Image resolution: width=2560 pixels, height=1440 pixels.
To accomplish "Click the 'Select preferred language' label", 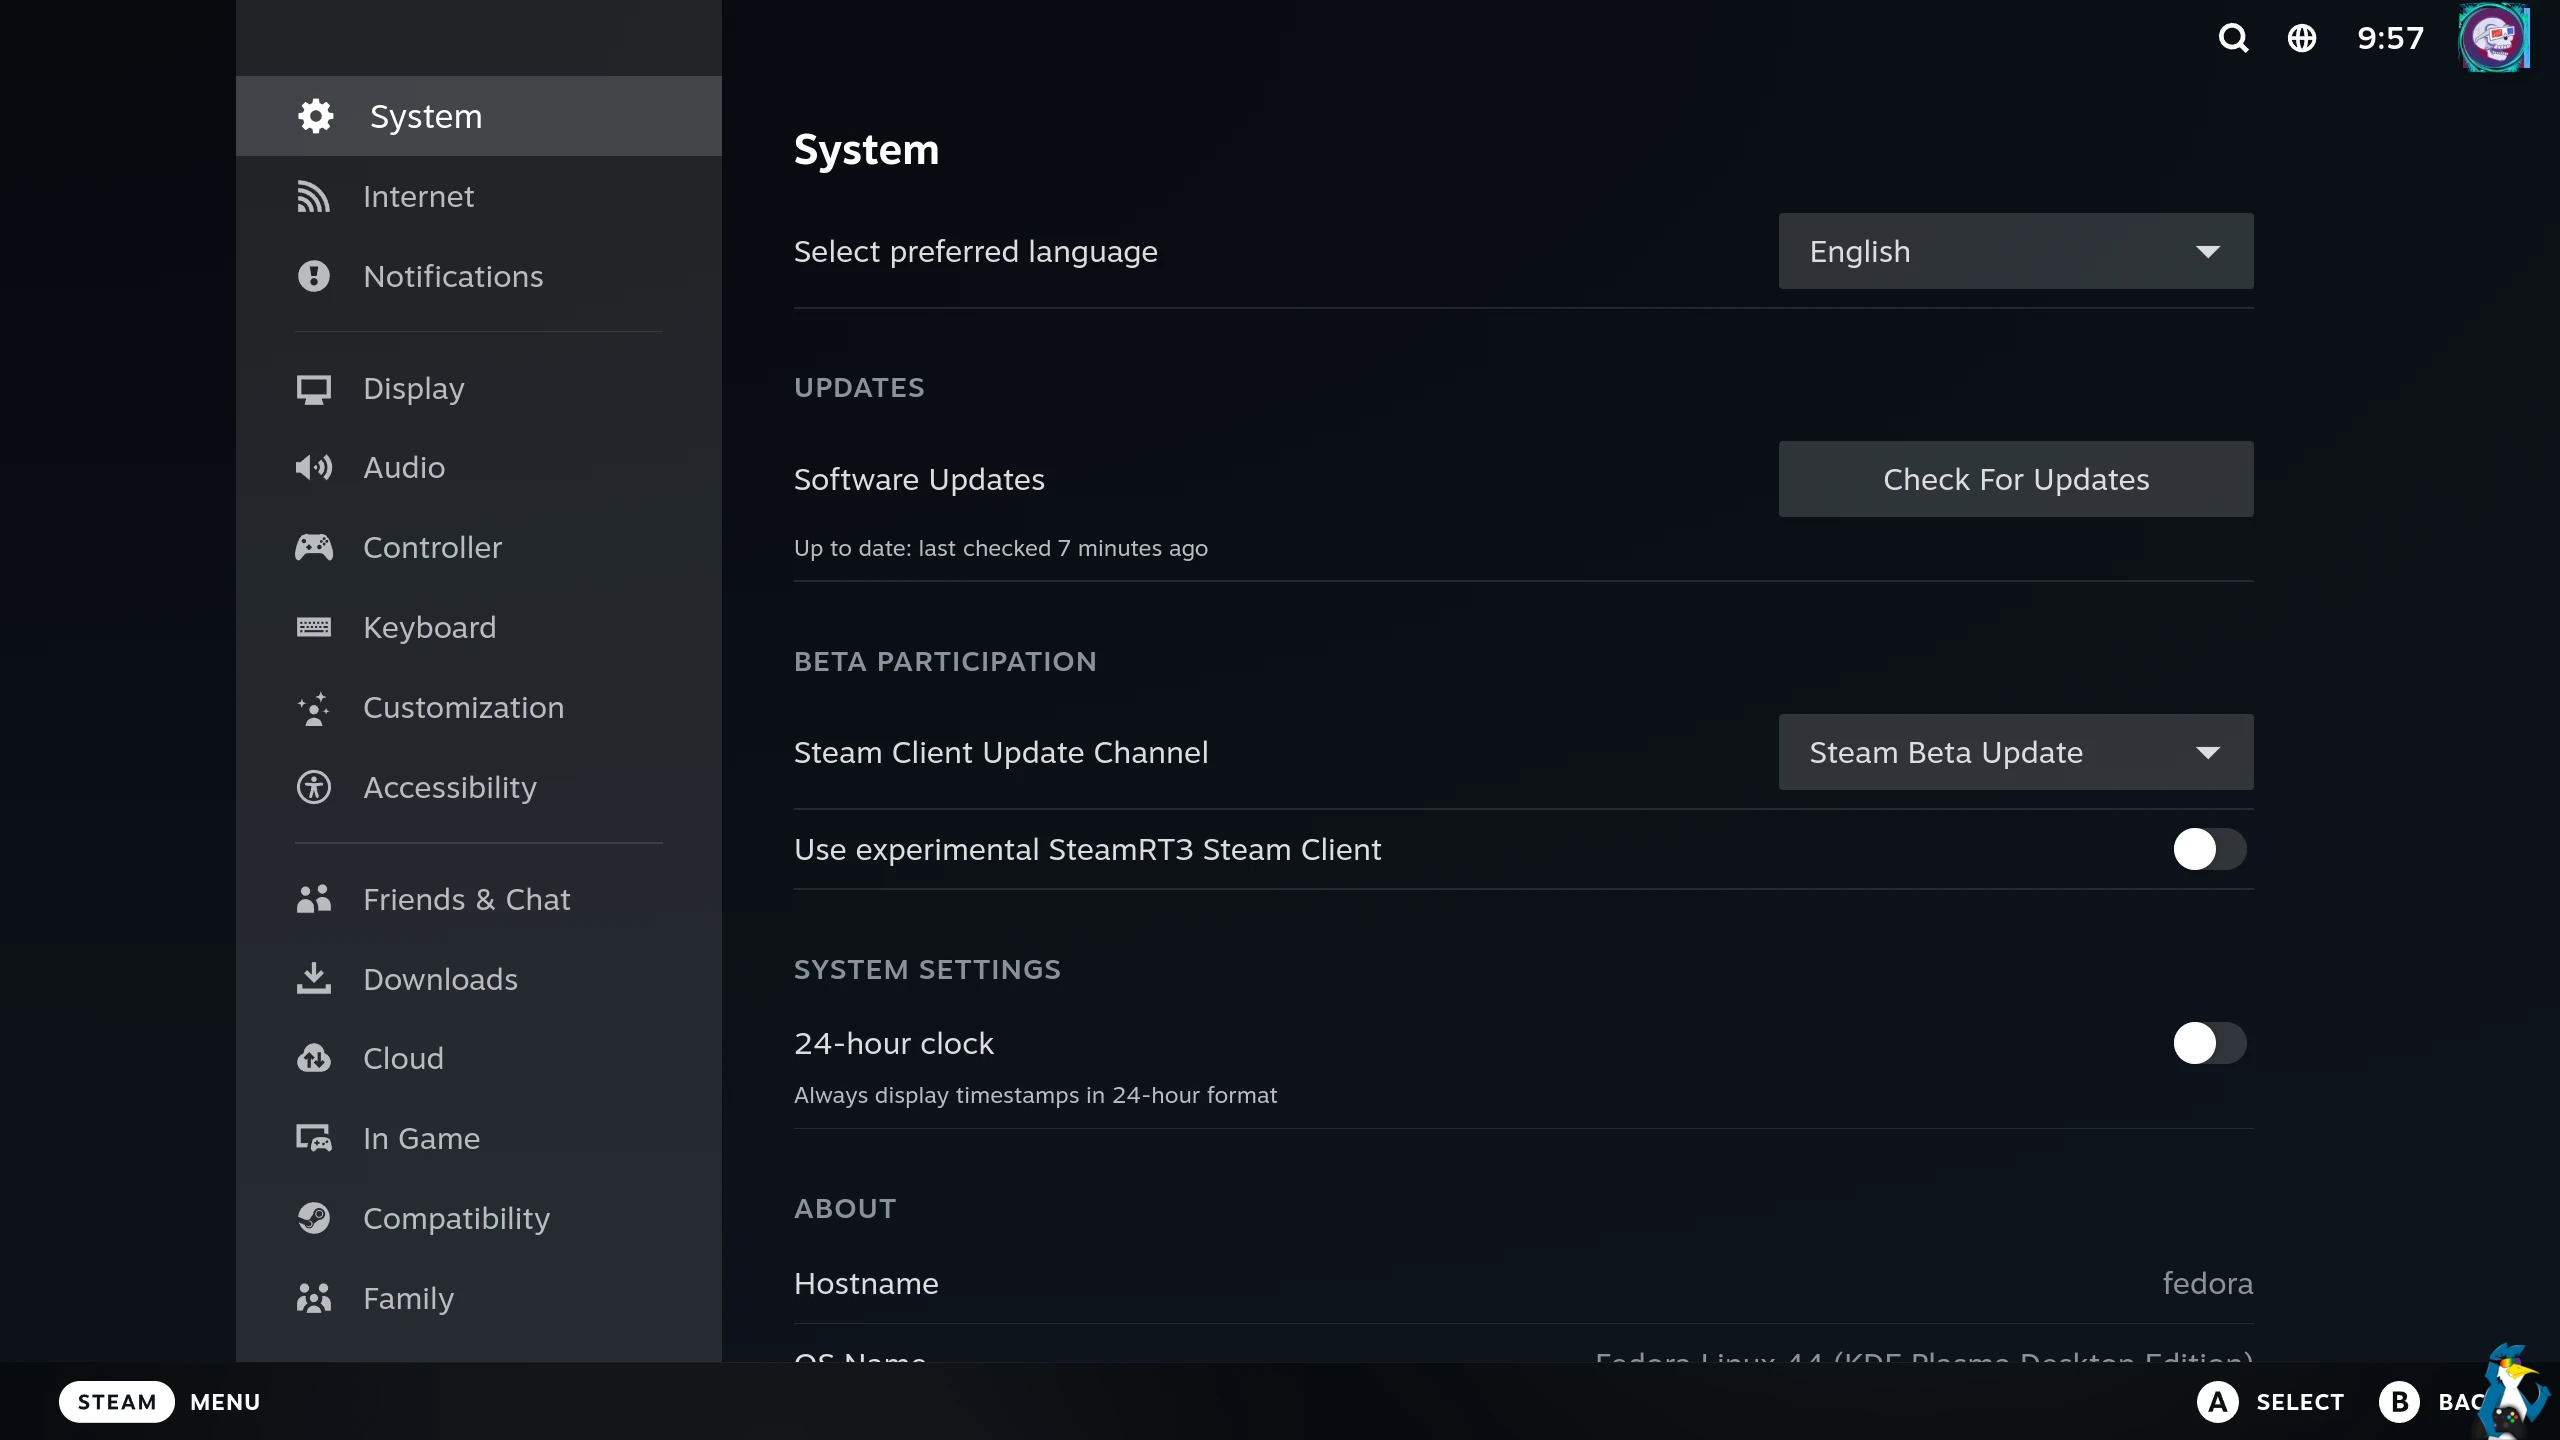I will 975,252.
